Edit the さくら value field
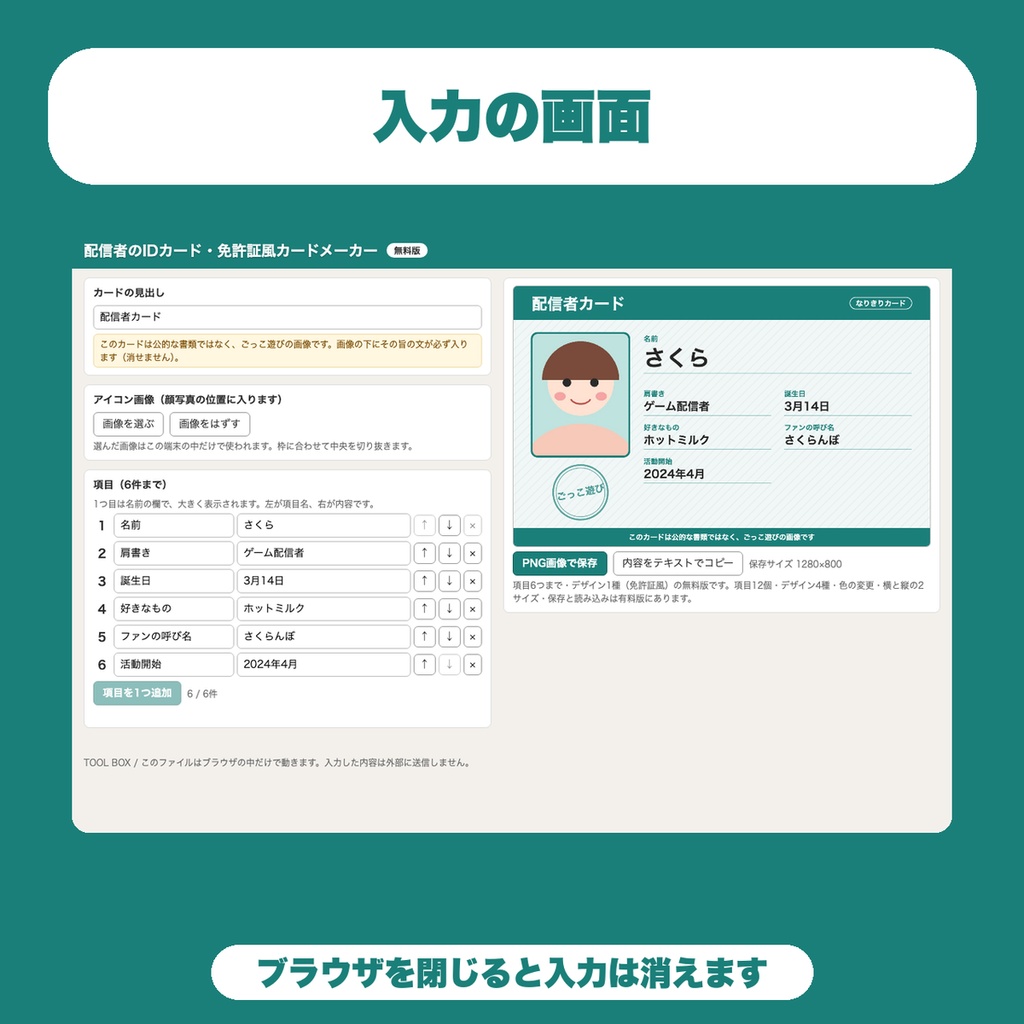1024x1024 pixels. click(x=323, y=525)
